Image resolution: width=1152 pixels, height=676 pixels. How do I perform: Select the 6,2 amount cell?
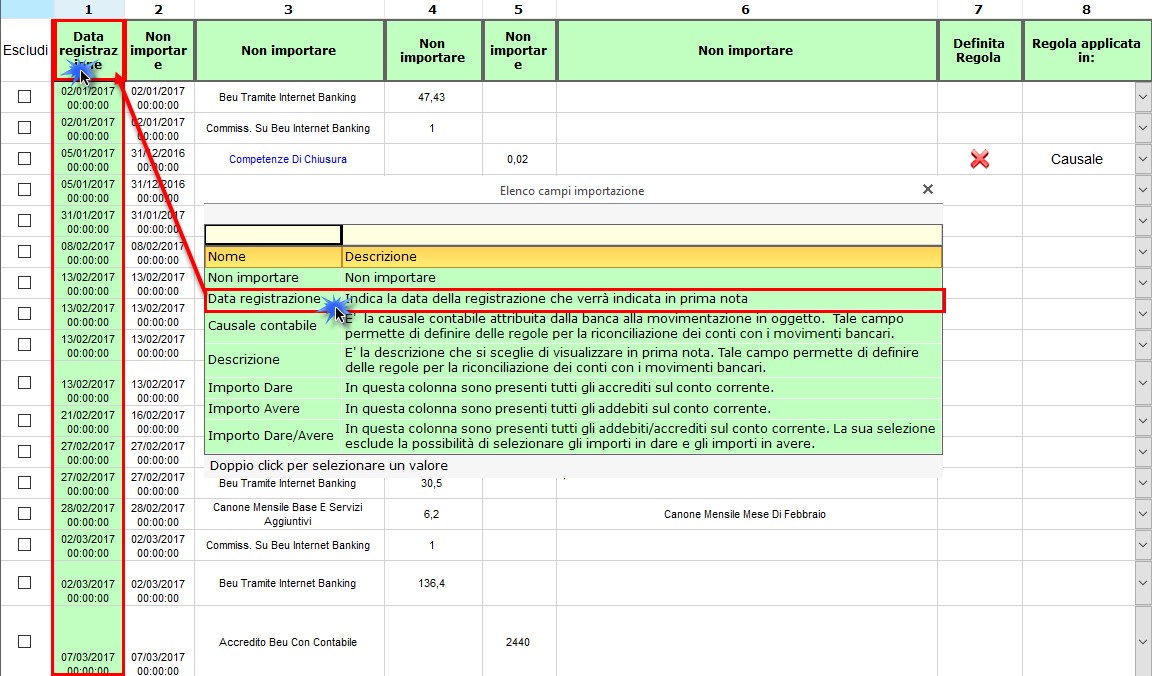(432, 514)
